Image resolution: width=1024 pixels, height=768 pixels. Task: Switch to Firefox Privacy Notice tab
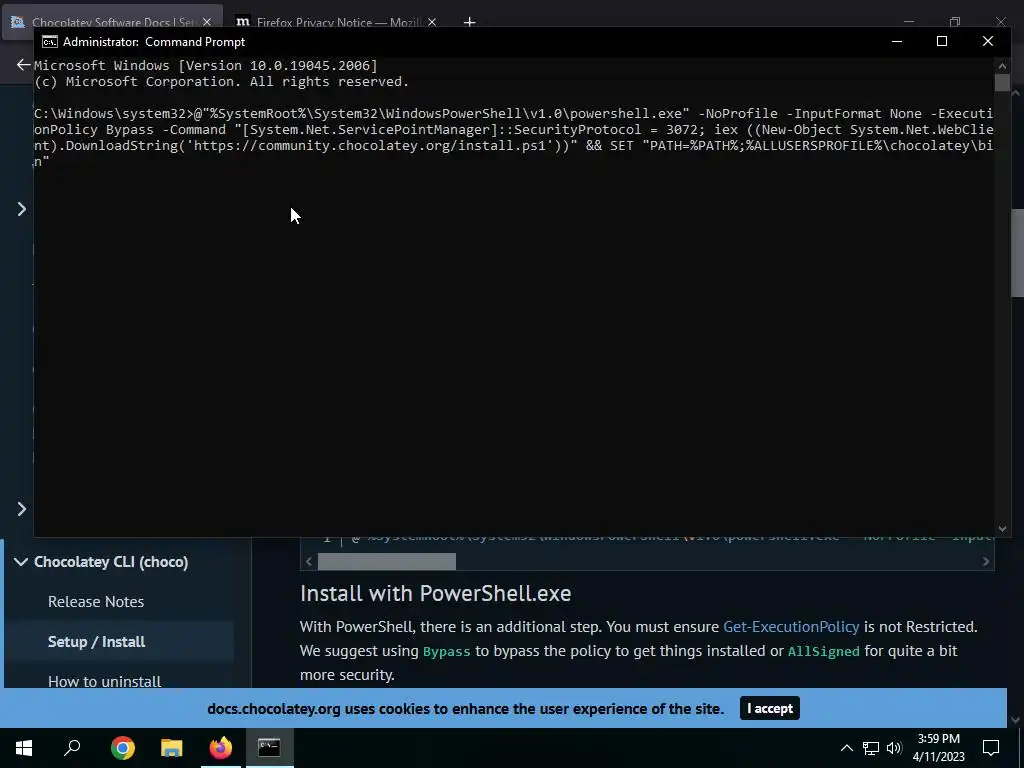tap(336, 22)
